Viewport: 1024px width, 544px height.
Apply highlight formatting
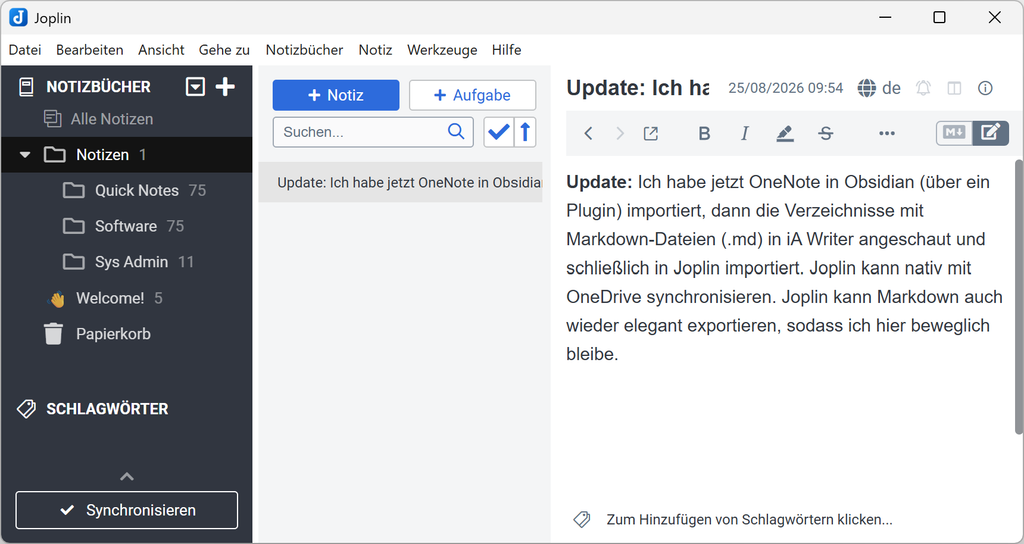784,133
